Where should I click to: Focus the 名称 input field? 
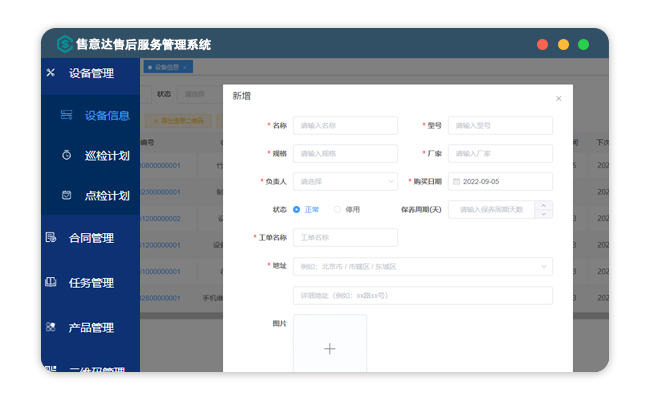tap(345, 126)
